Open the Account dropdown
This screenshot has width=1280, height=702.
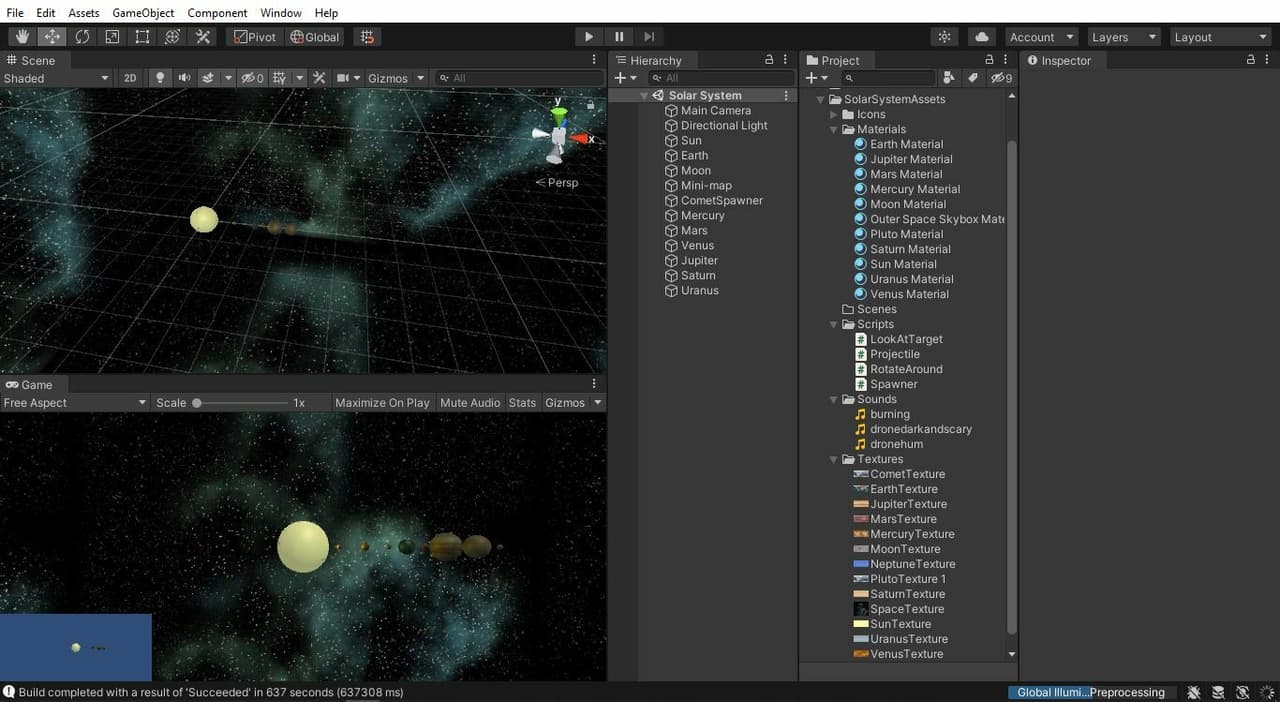1042,37
